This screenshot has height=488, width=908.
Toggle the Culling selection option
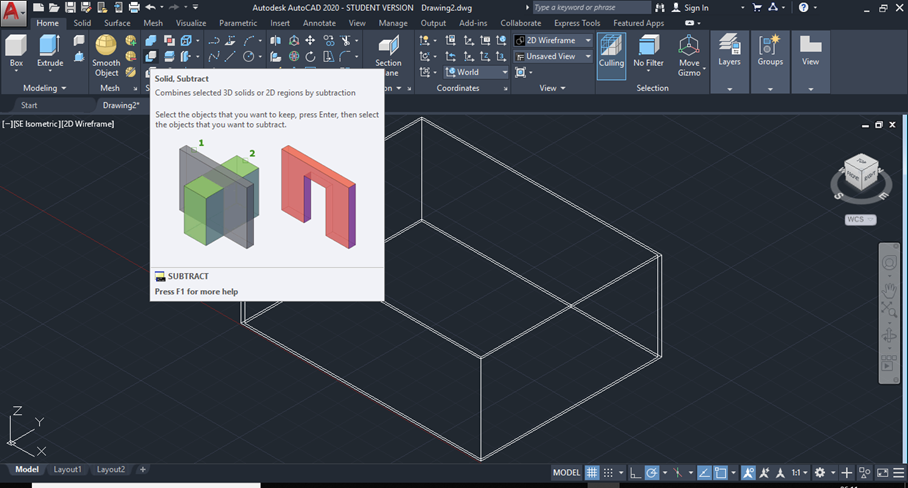[611, 56]
